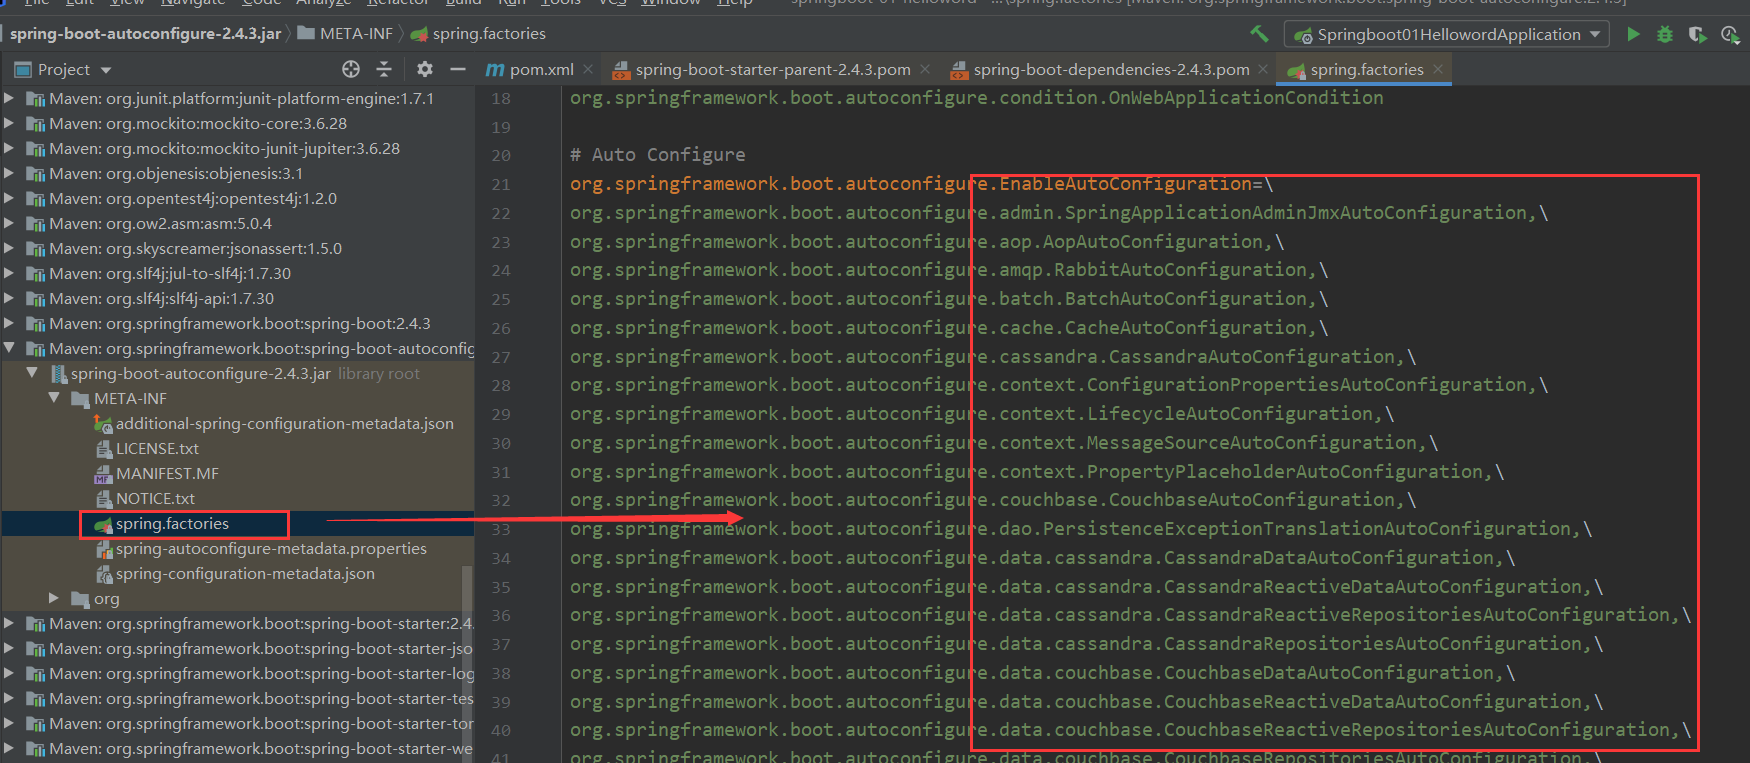Select Maven: org.slf4j:jul-to-slf4j:1.7.30 library

(x=170, y=274)
